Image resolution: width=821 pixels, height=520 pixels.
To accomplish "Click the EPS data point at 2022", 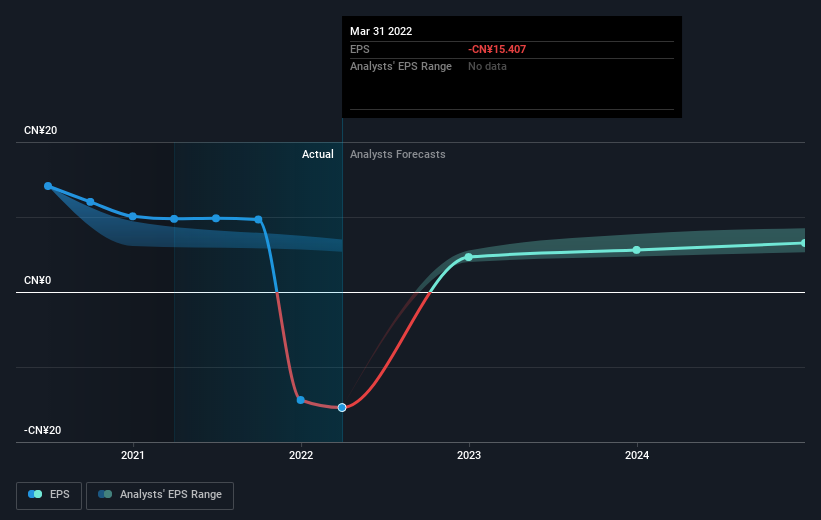I will pyautogui.click(x=301, y=400).
